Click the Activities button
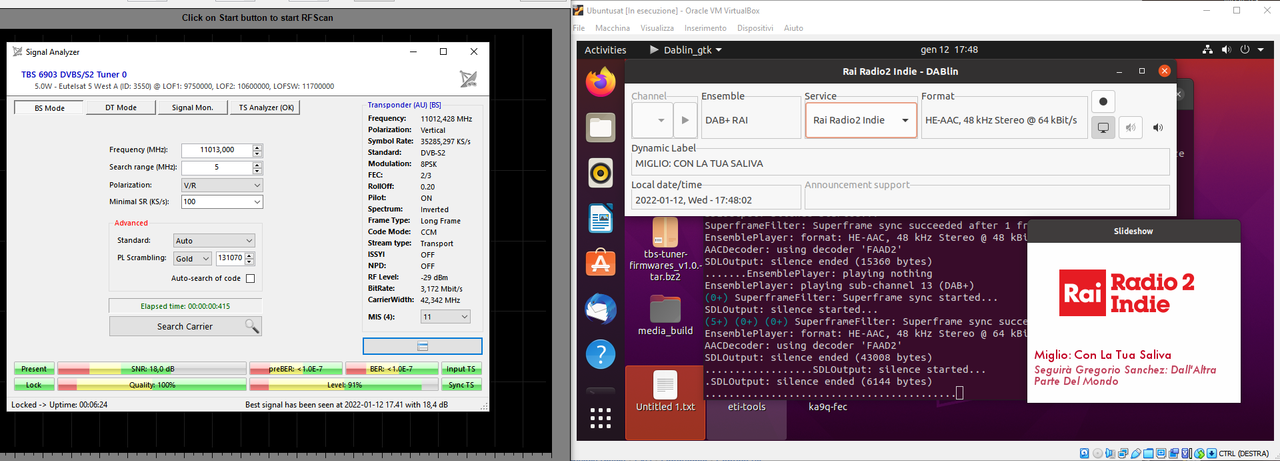 (x=605, y=49)
